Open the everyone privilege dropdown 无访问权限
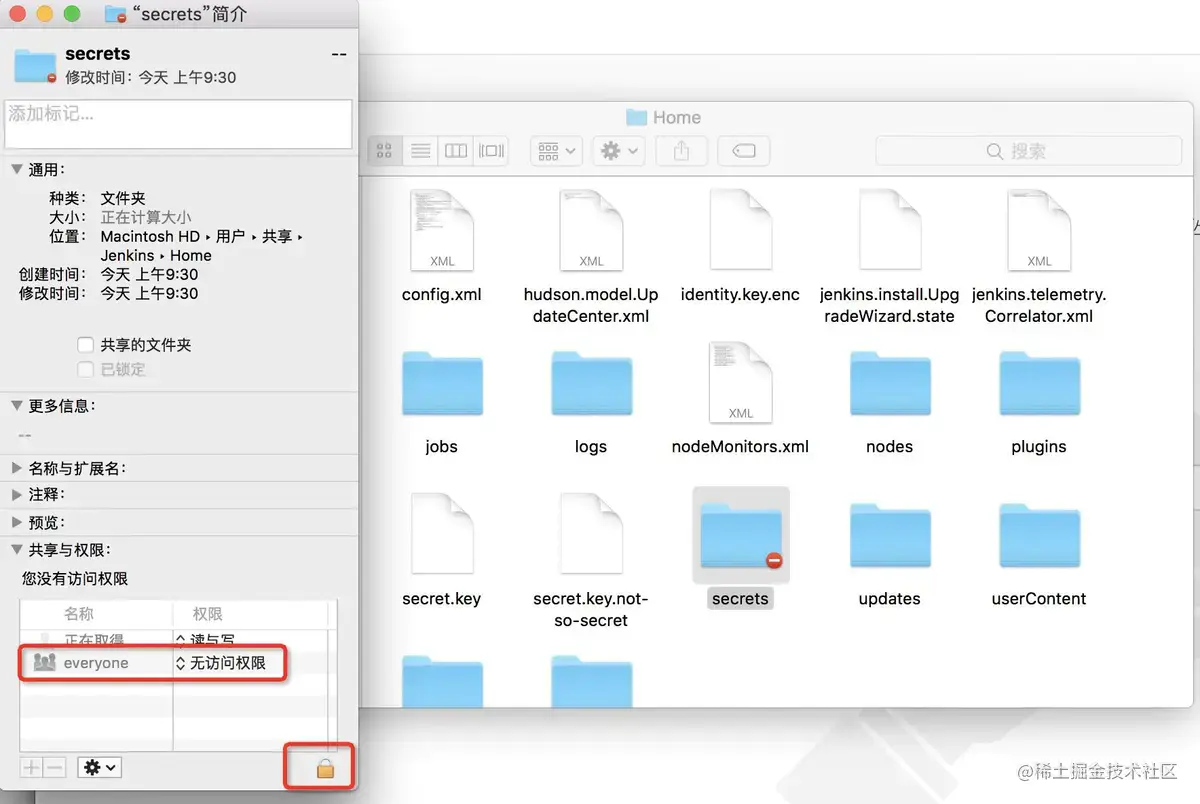 221,662
